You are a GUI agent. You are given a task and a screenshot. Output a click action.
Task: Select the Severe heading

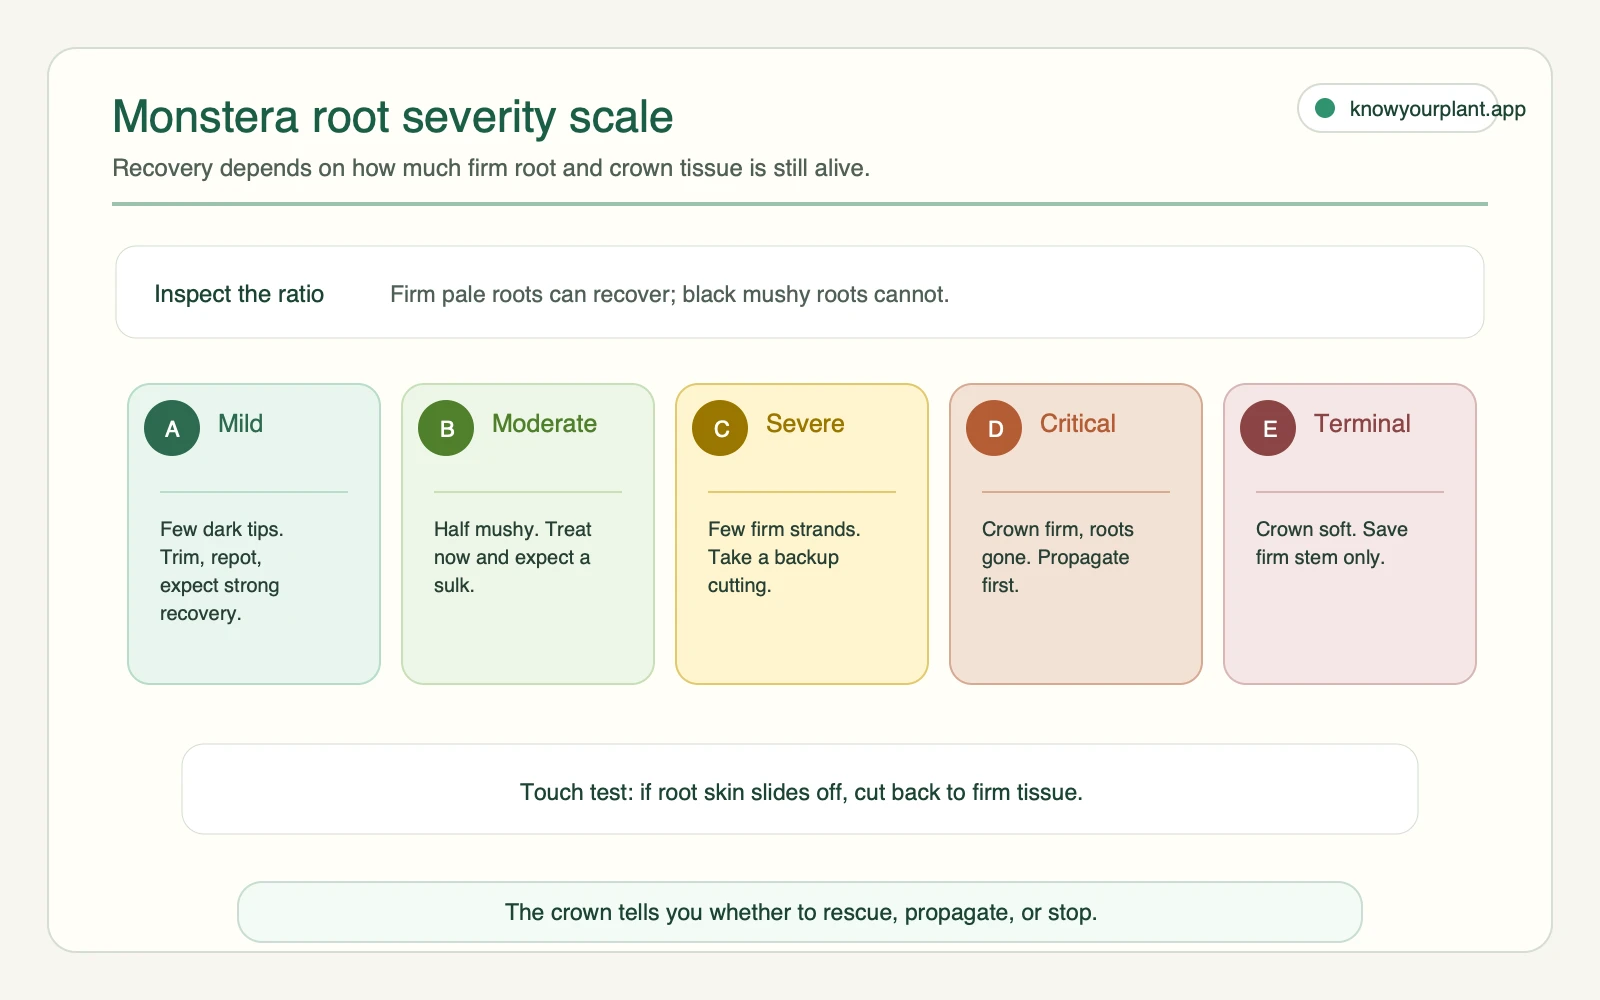point(805,423)
